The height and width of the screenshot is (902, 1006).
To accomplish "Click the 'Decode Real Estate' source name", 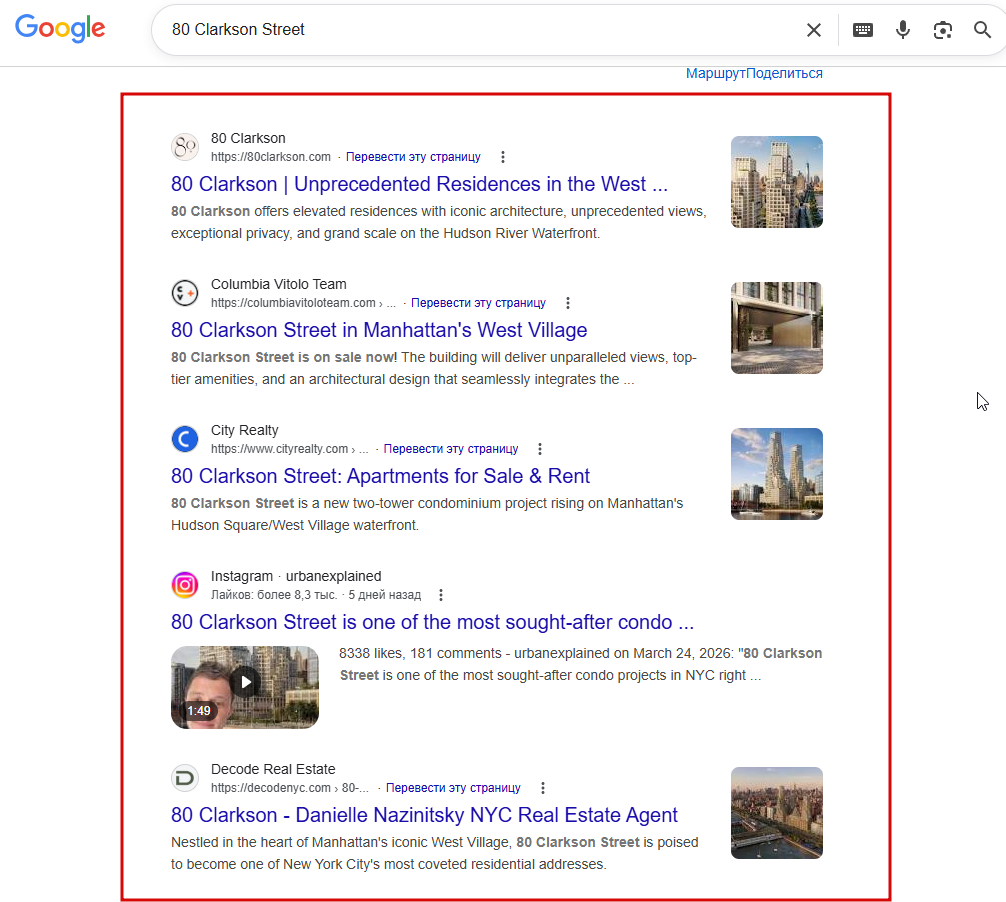I will [x=273, y=769].
